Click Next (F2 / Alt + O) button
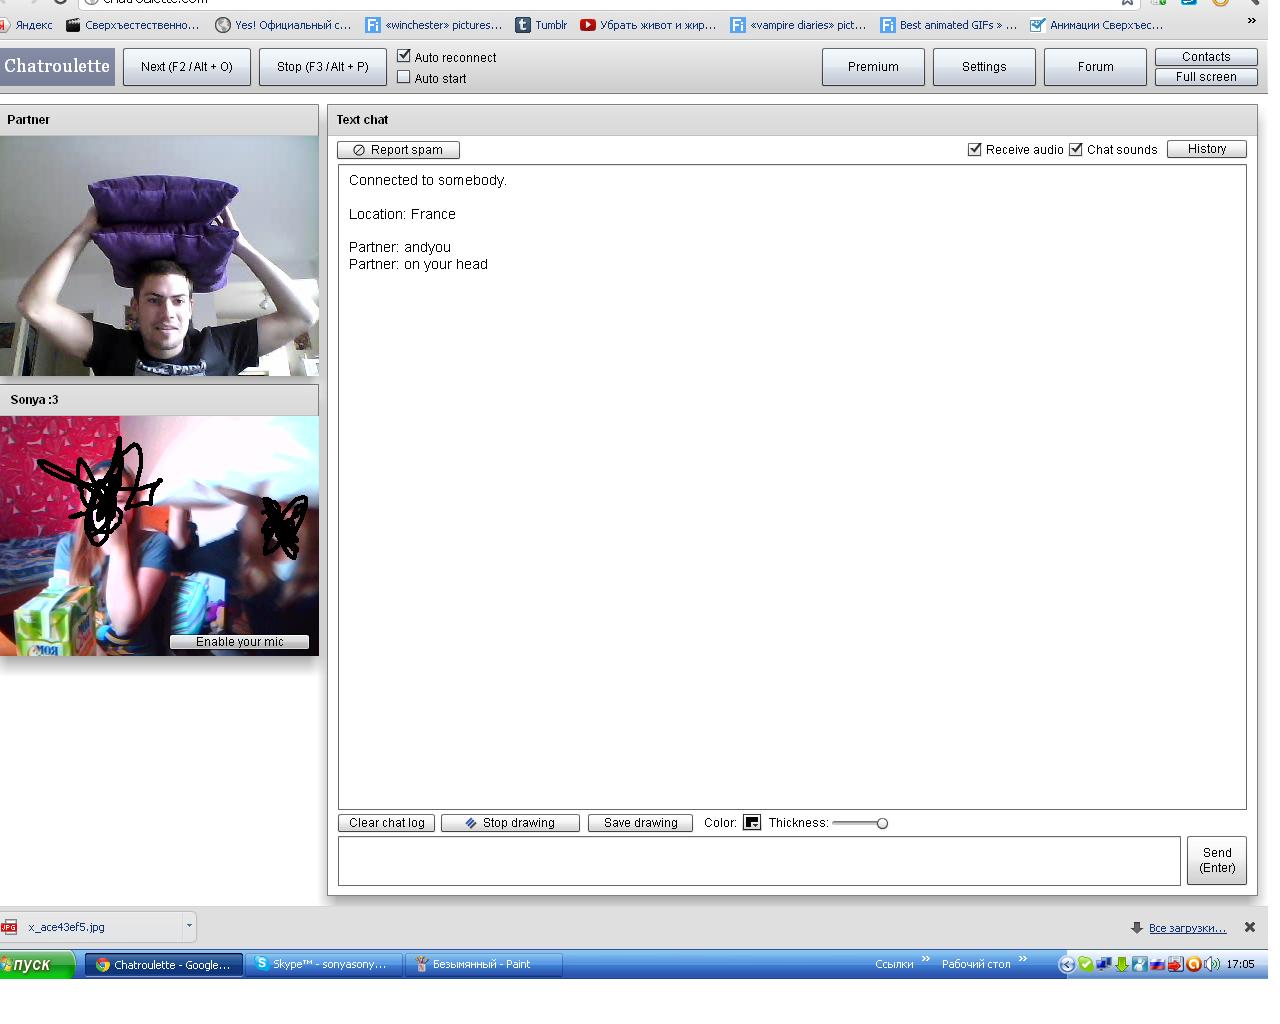This screenshot has height=1024, width=1280. (x=187, y=67)
